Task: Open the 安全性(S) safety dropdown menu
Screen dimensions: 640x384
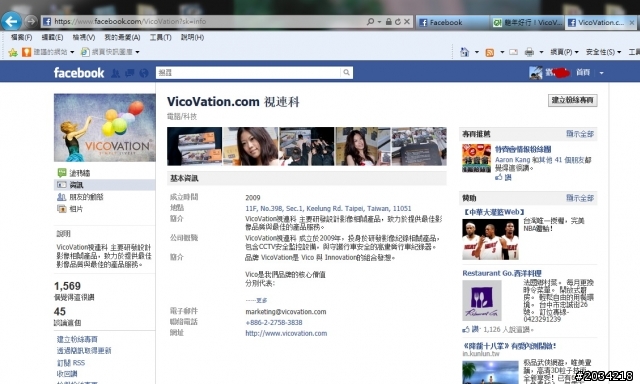Action: pyautogui.click(x=603, y=52)
